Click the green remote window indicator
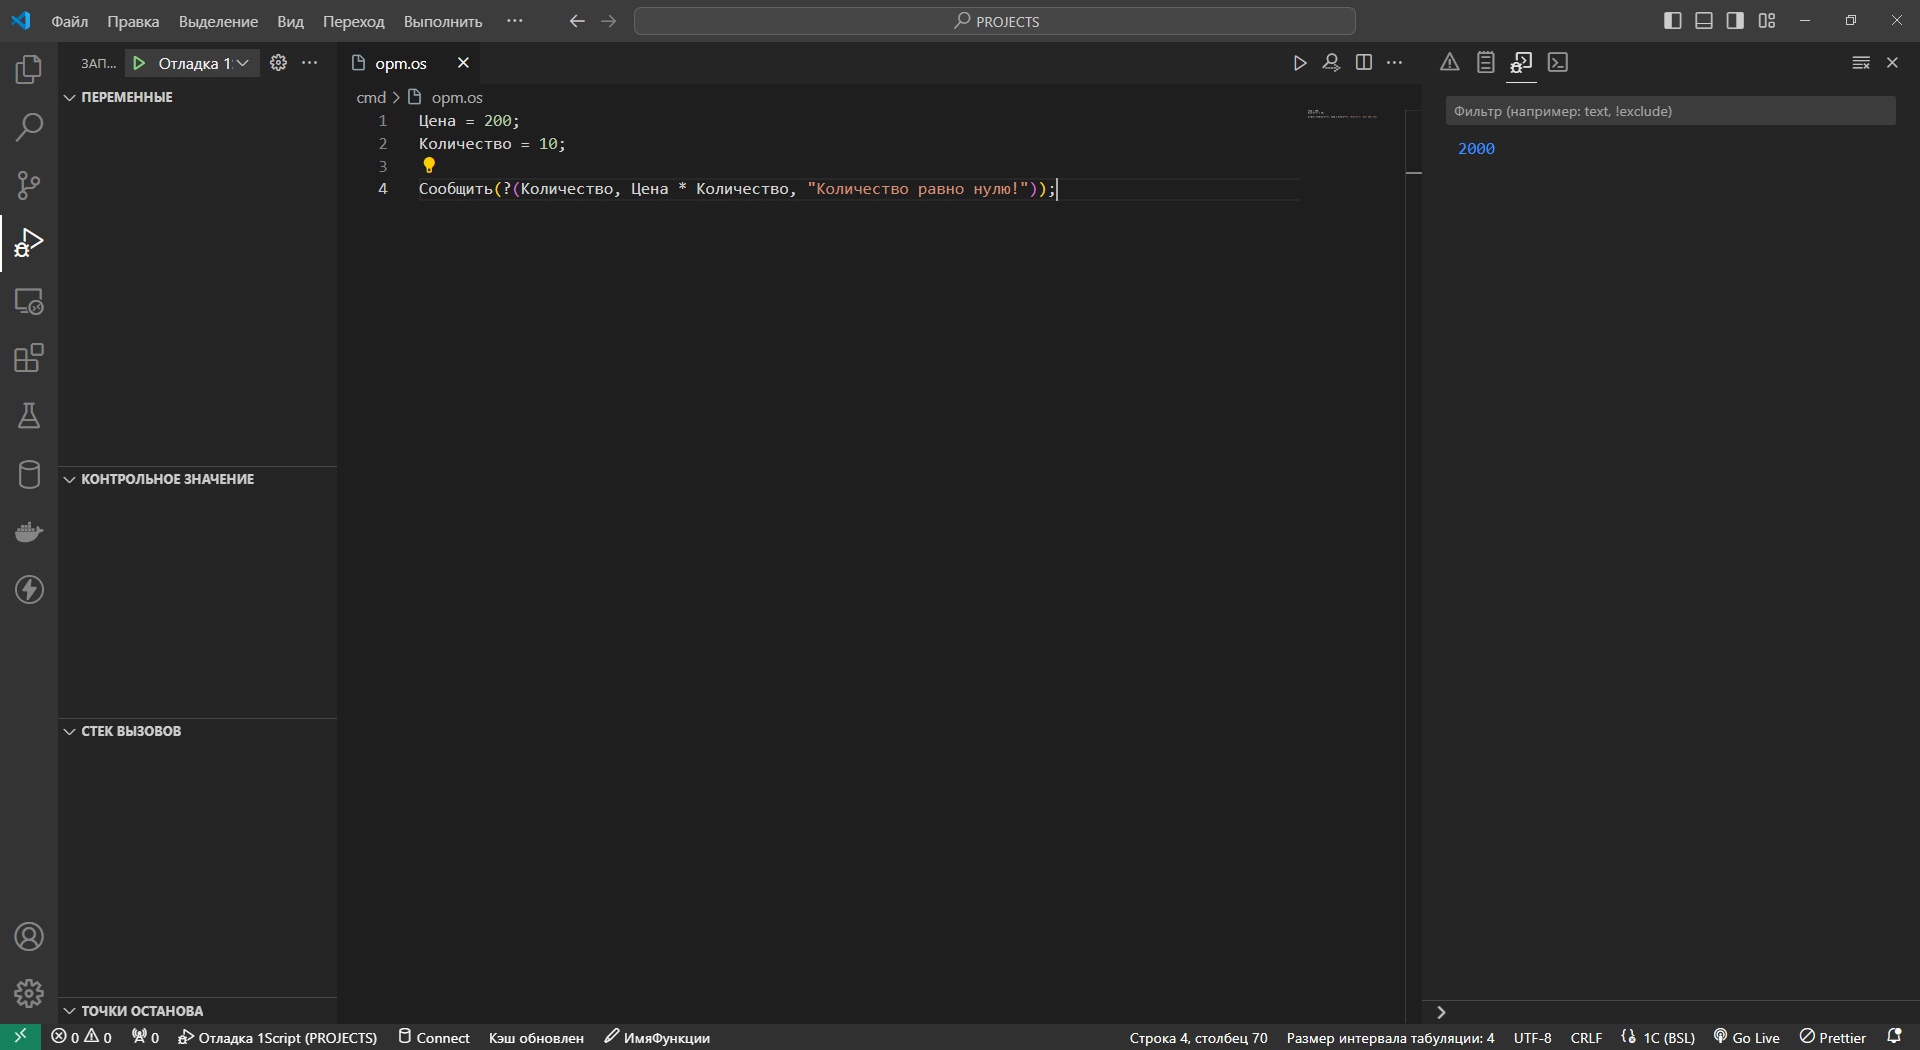 pos(20,1037)
